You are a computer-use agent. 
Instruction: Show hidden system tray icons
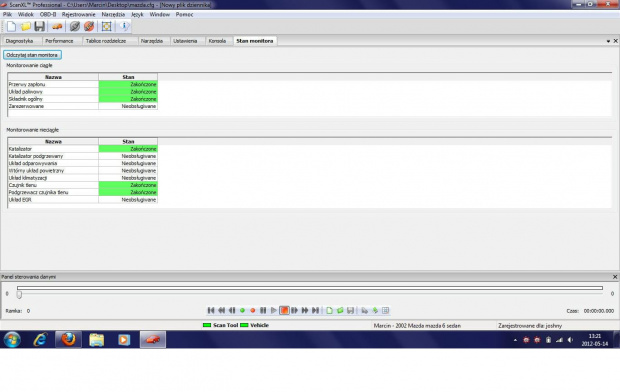[x=515, y=340]
